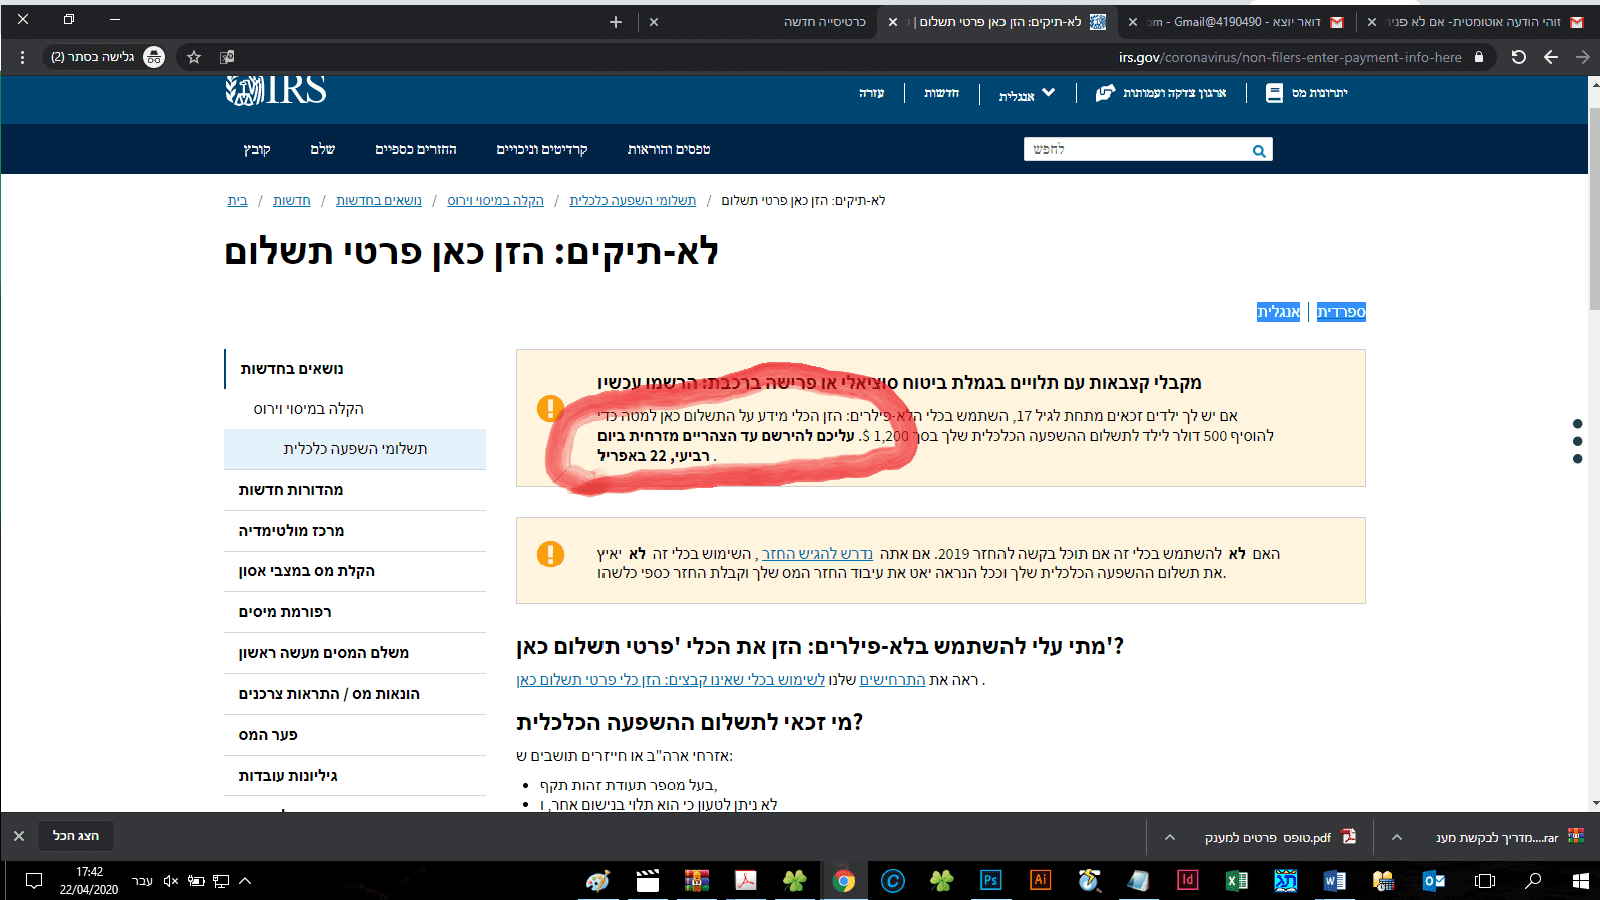Launch Adobe Illustrator from the taskbar
The image size is (1600, 900).
tap(1040, 881)
